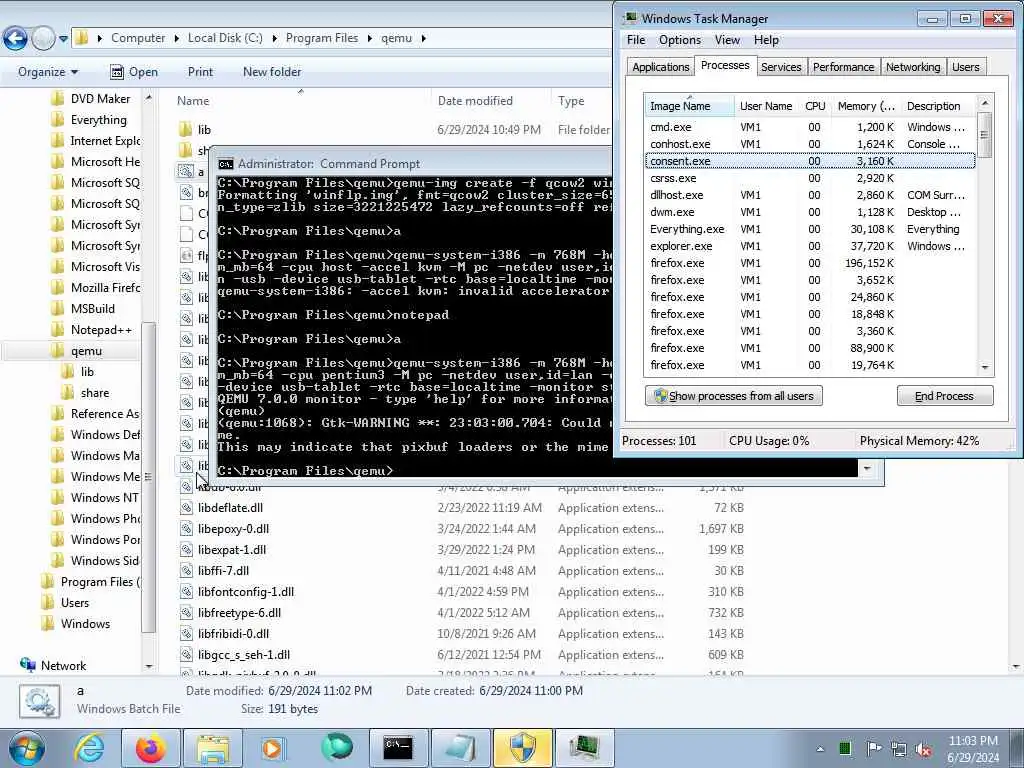This screenshot has width=1024, height=768.
Task: Click Command Prompt scrollbar down arrow
Action: pyautogui.click(x=867, y=469)
